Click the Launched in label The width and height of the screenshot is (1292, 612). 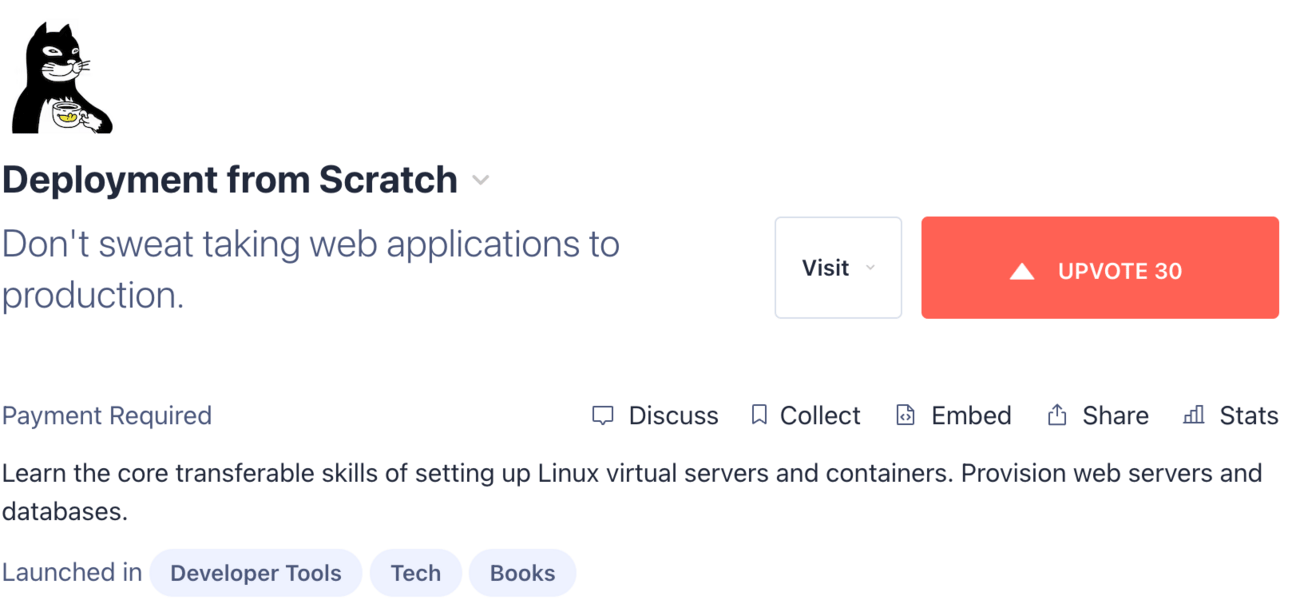72,572
